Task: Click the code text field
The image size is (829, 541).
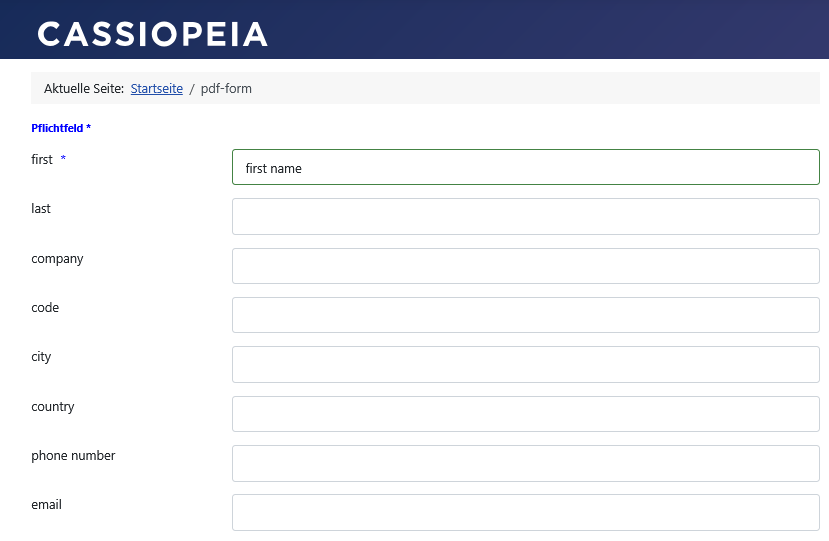Action: [526, 315]
